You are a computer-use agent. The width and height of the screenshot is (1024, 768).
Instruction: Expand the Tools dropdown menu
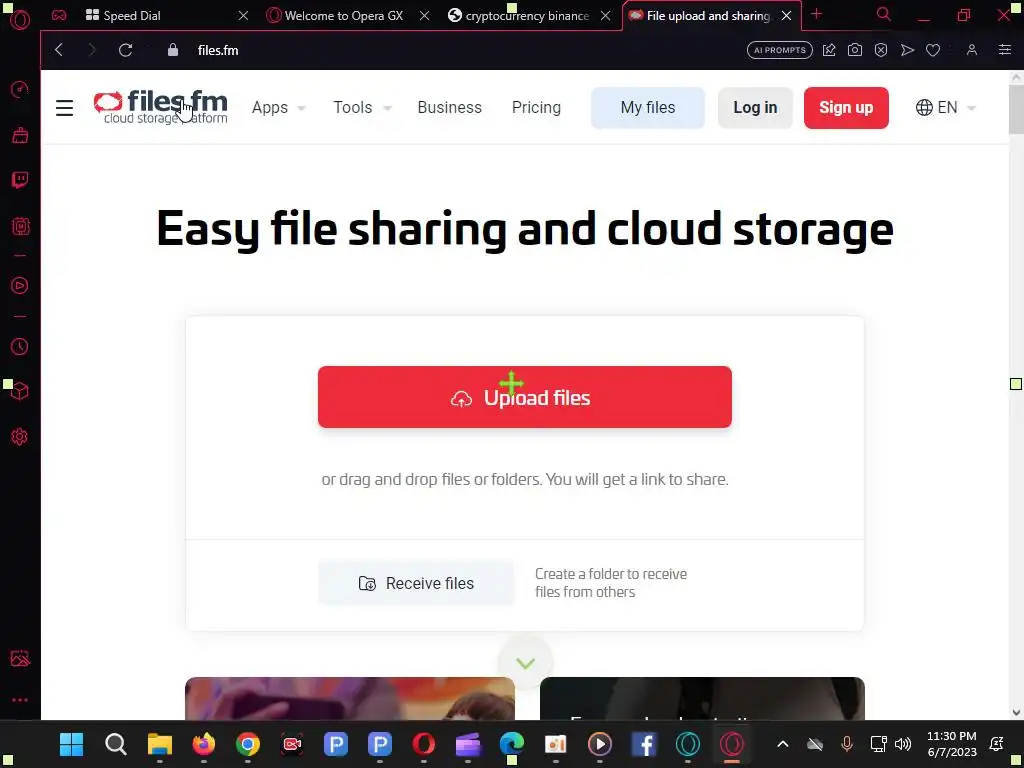click(362, 108)
